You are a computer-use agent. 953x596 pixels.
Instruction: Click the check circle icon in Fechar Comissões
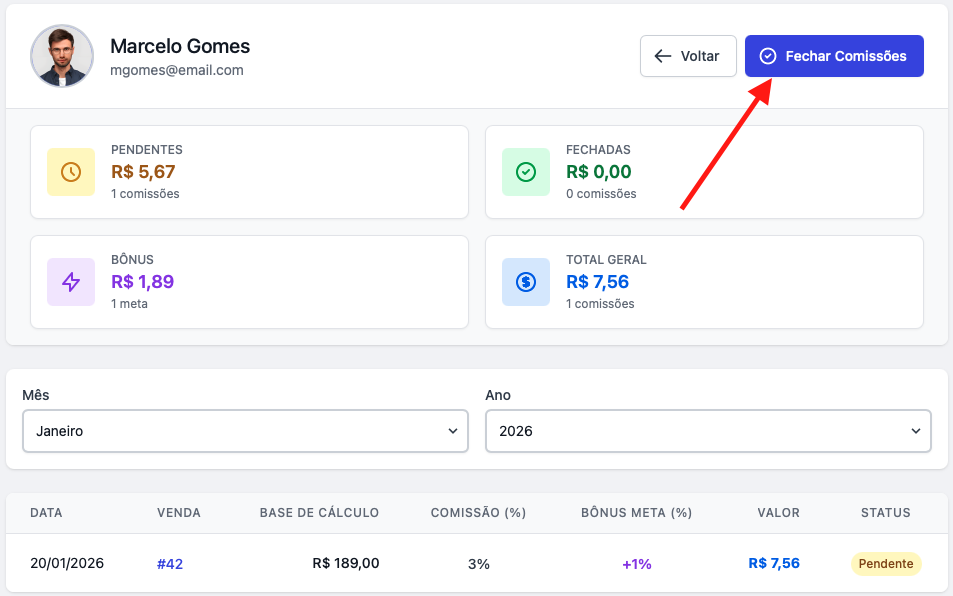768,56
